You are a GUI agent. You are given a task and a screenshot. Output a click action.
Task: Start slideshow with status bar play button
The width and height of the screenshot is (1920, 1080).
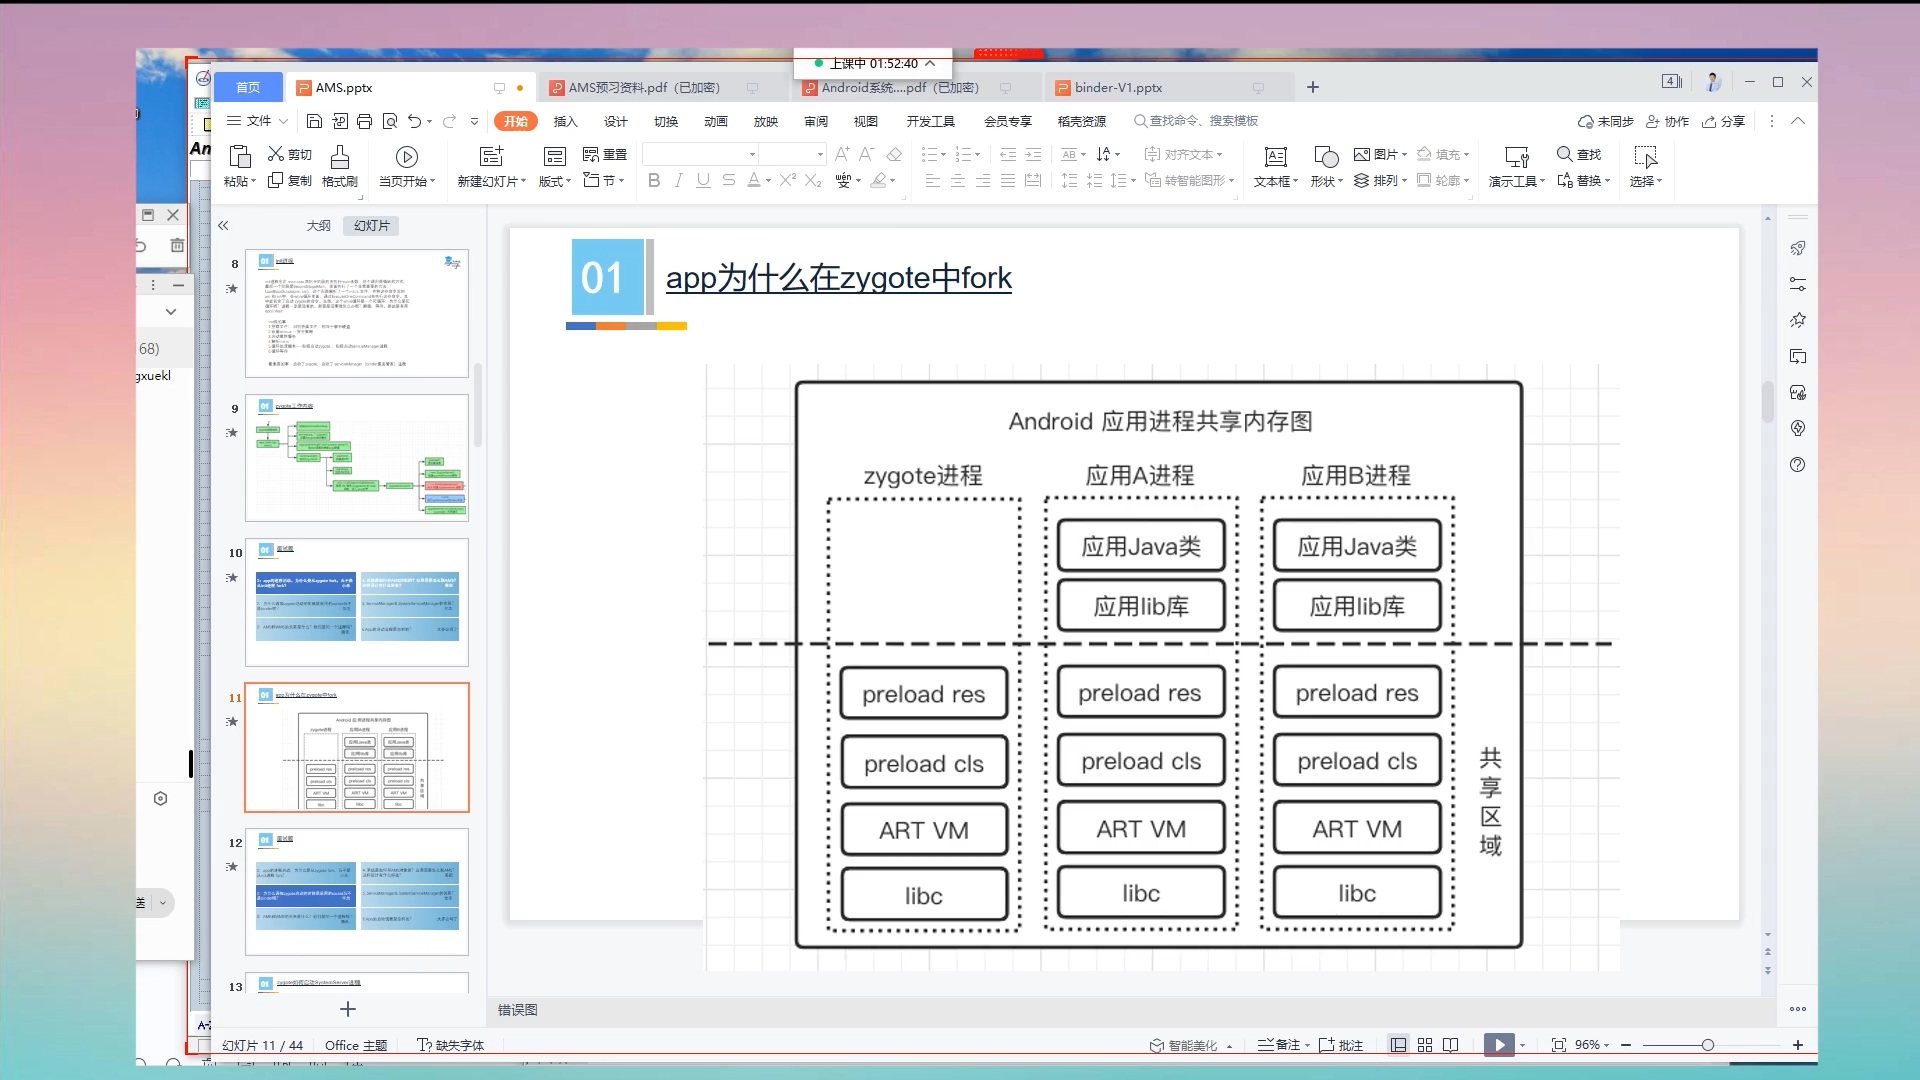[1498, 1045]
